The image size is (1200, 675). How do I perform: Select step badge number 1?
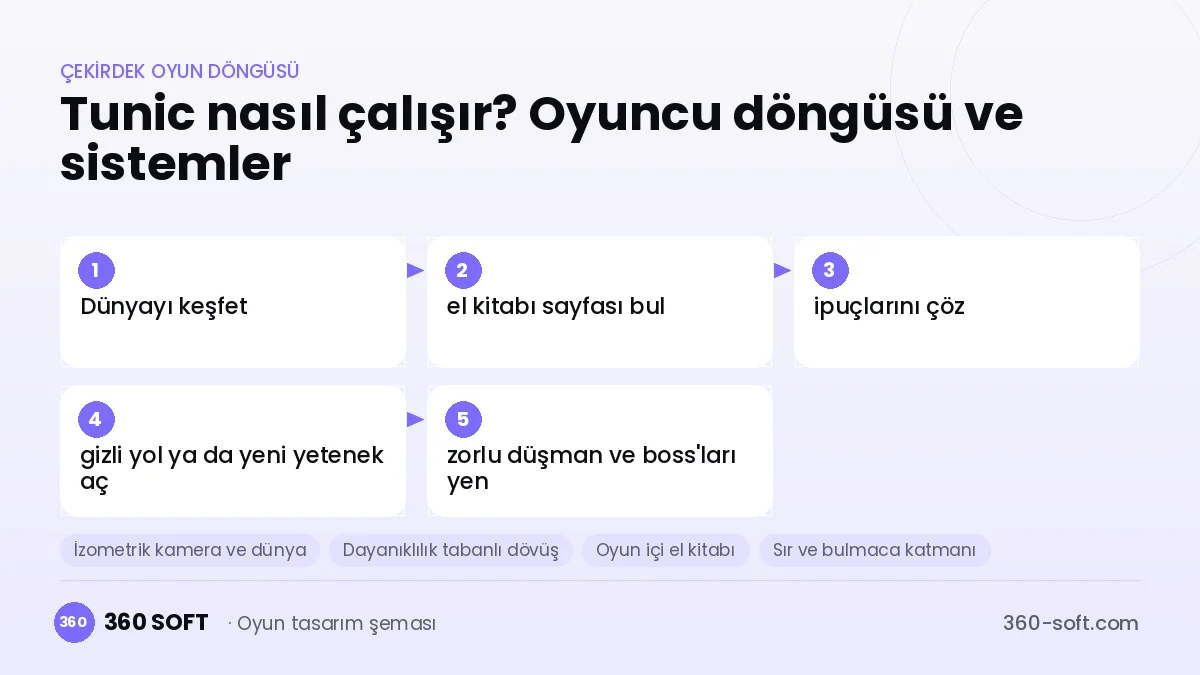point(96,270)
